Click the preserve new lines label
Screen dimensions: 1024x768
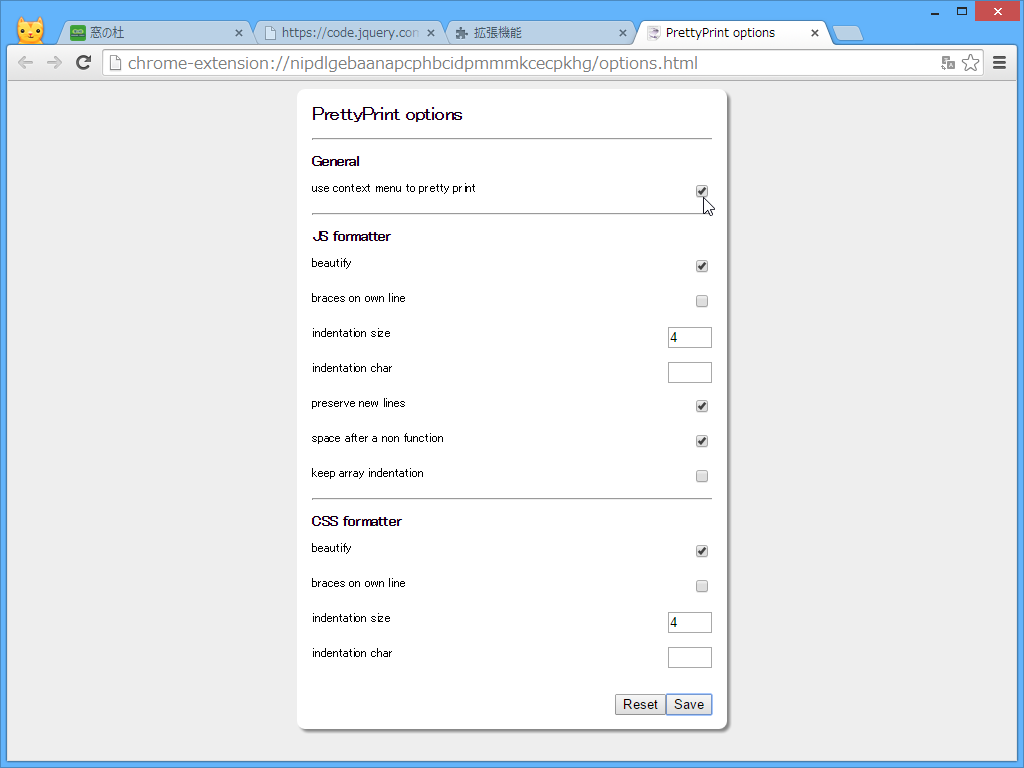pyautogui.click(x=359, y=404)
